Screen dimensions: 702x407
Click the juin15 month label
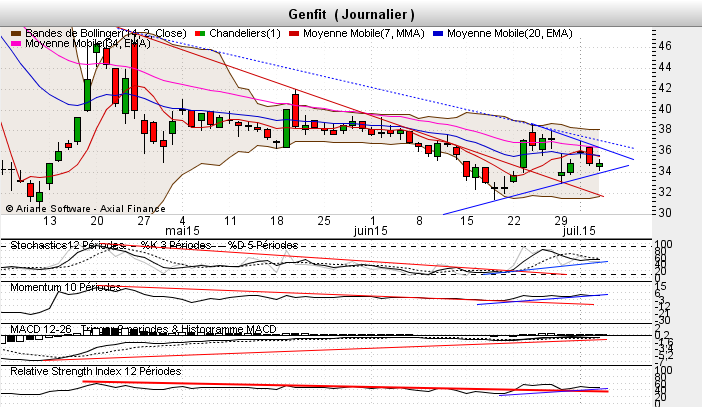pos(370,231)
